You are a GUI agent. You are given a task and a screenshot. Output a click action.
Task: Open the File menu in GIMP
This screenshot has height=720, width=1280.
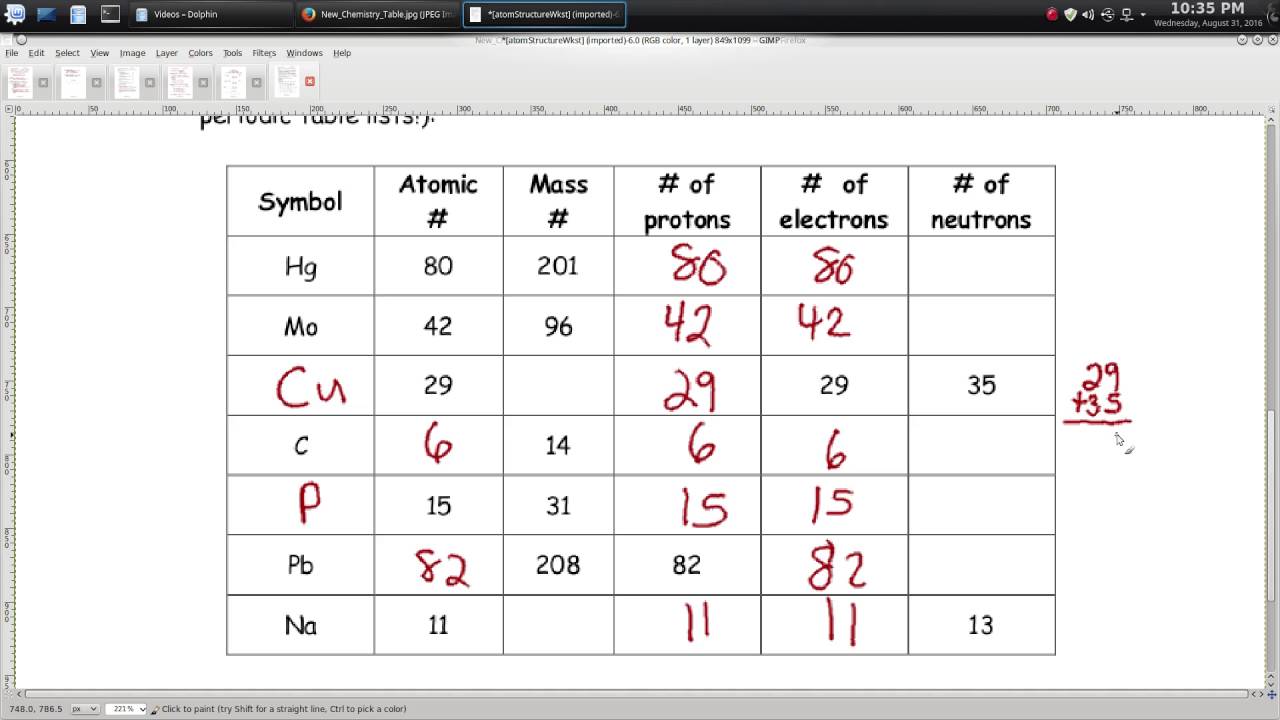coord(11,53)
